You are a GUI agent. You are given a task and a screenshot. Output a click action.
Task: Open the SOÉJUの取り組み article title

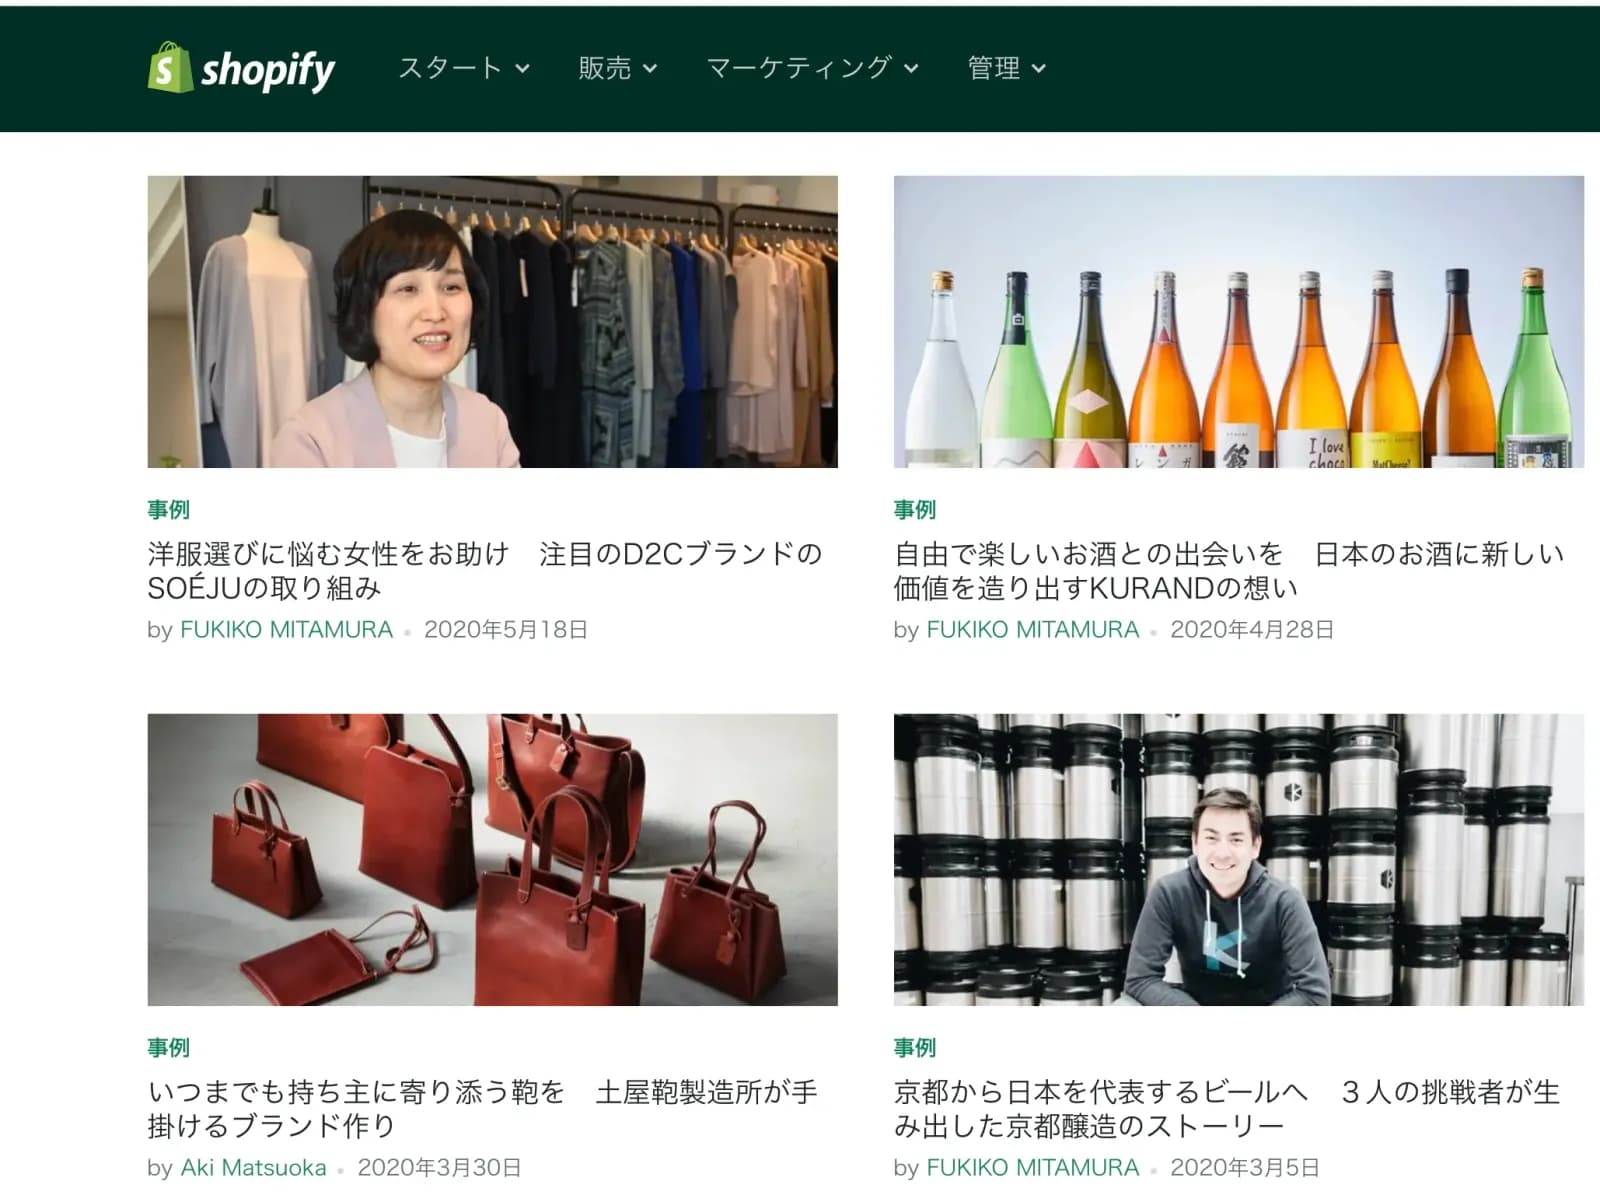[485, 571]
